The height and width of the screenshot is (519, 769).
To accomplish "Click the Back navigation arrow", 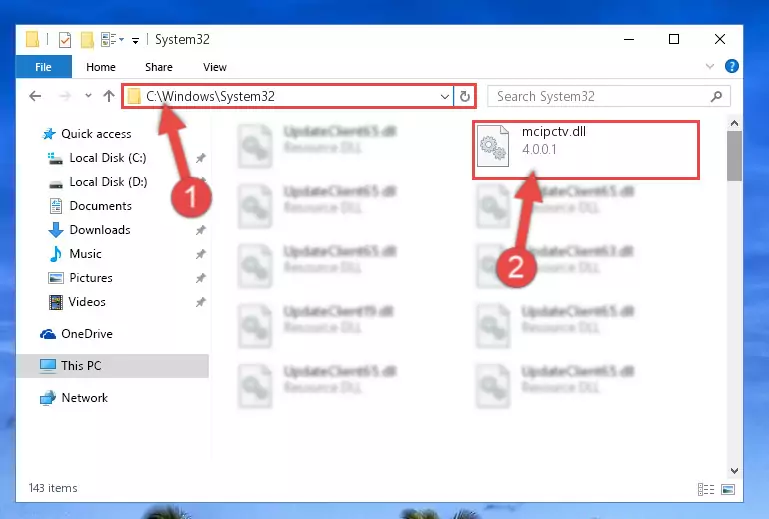I will [x=35, y=96].
